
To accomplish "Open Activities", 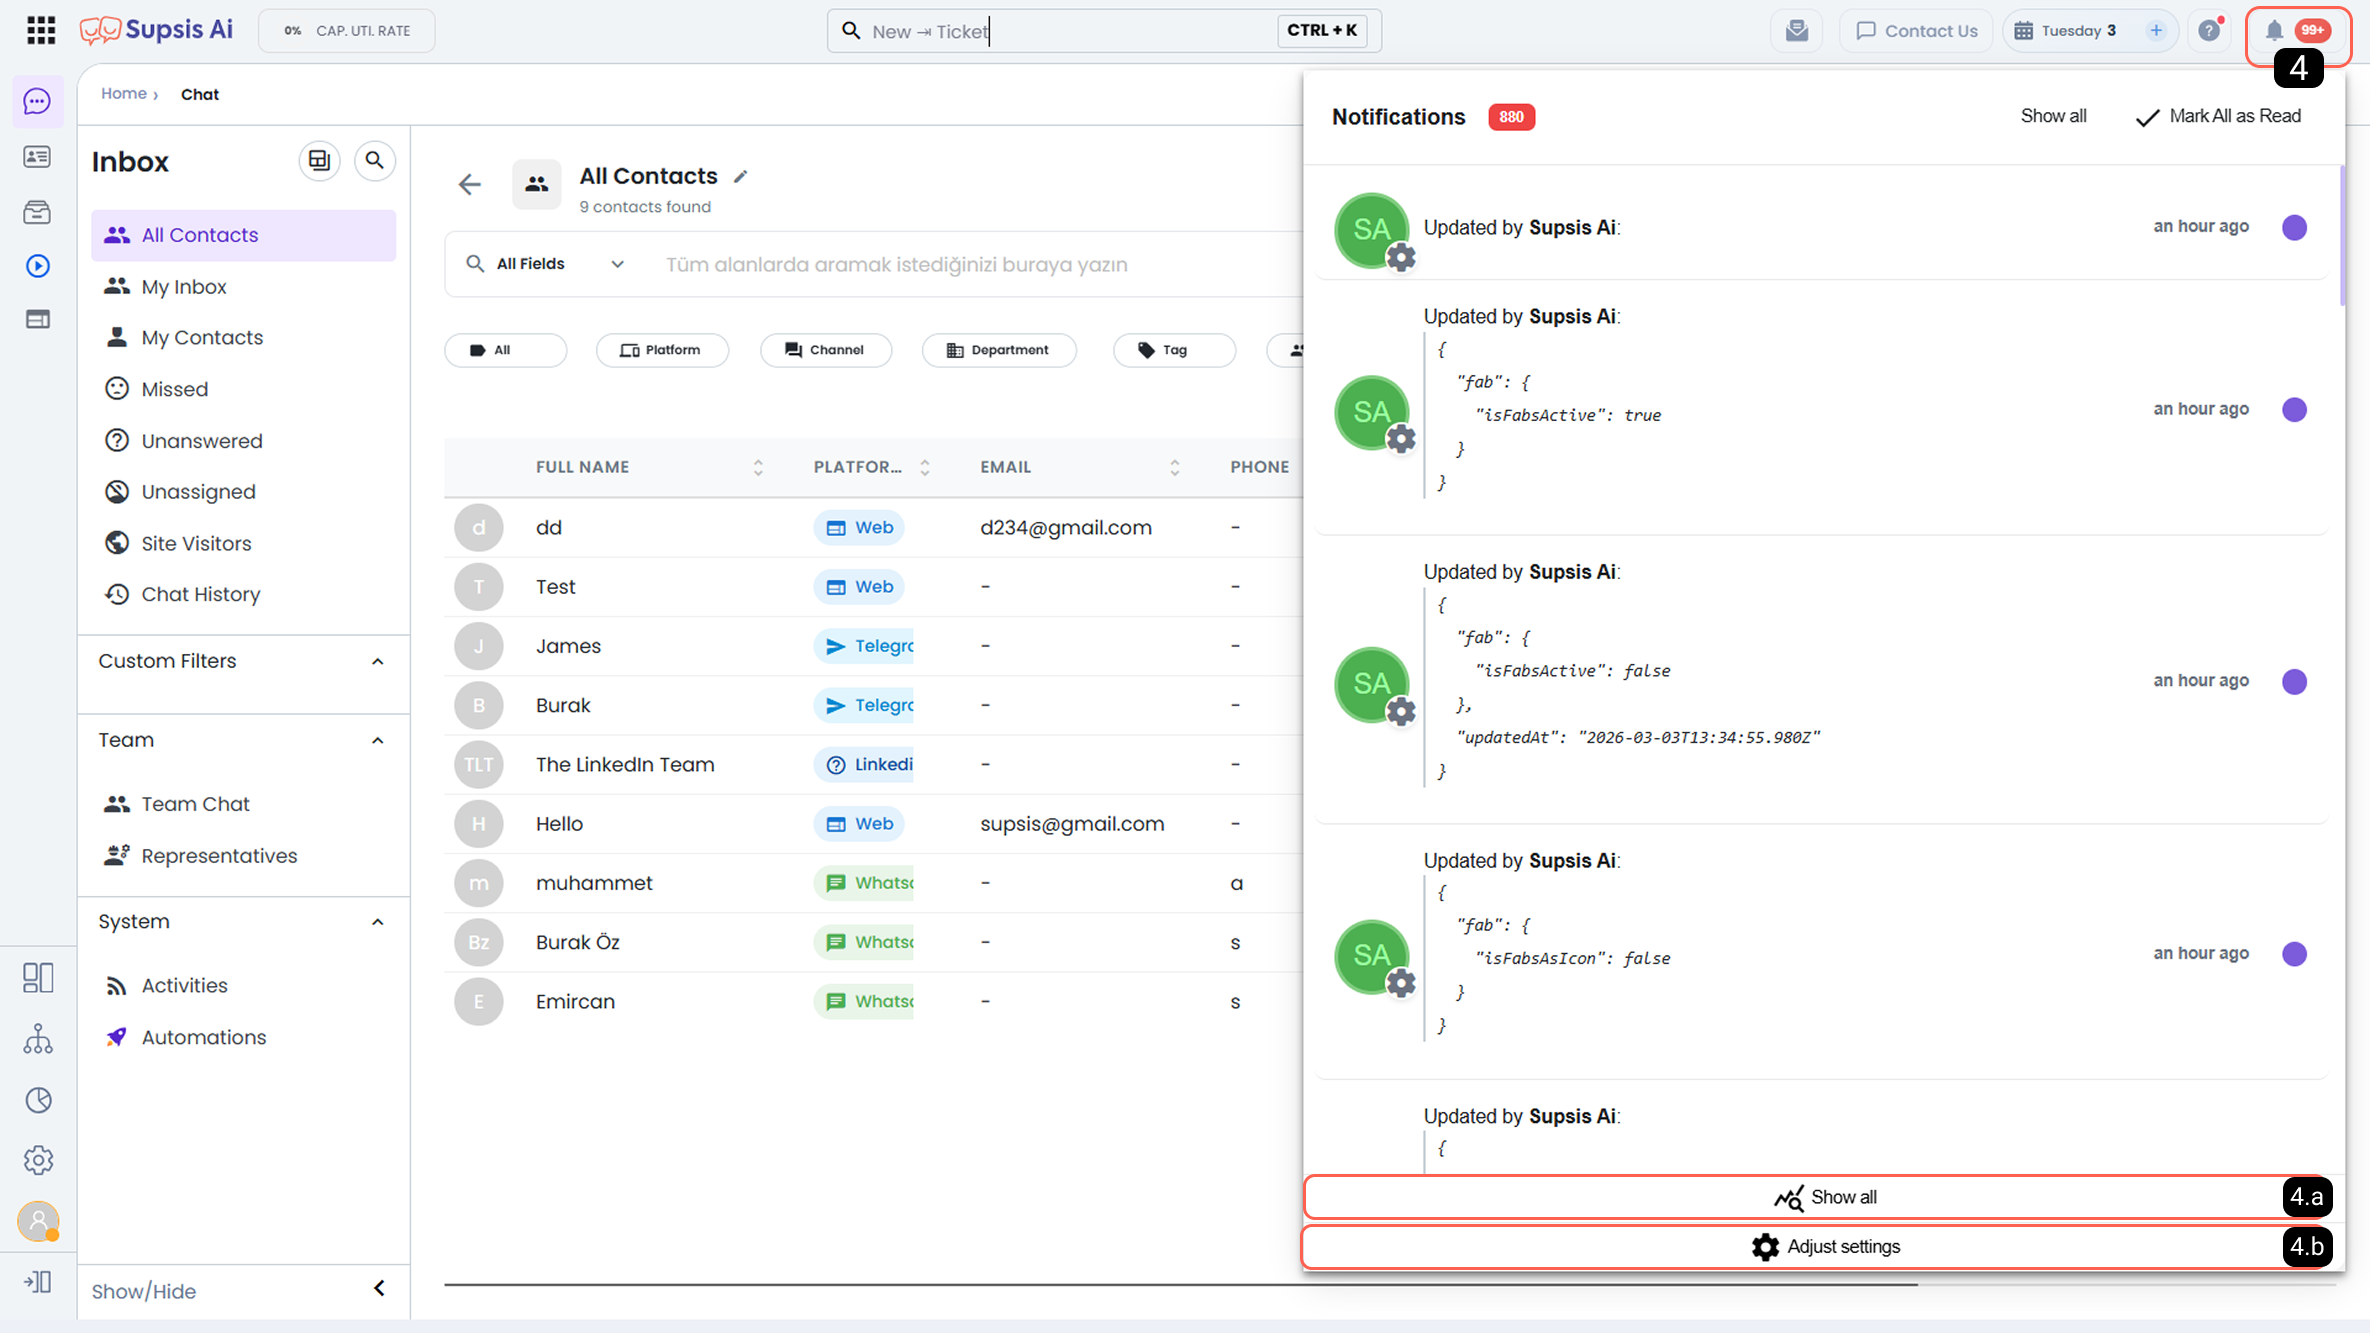I will click(243, 985).
